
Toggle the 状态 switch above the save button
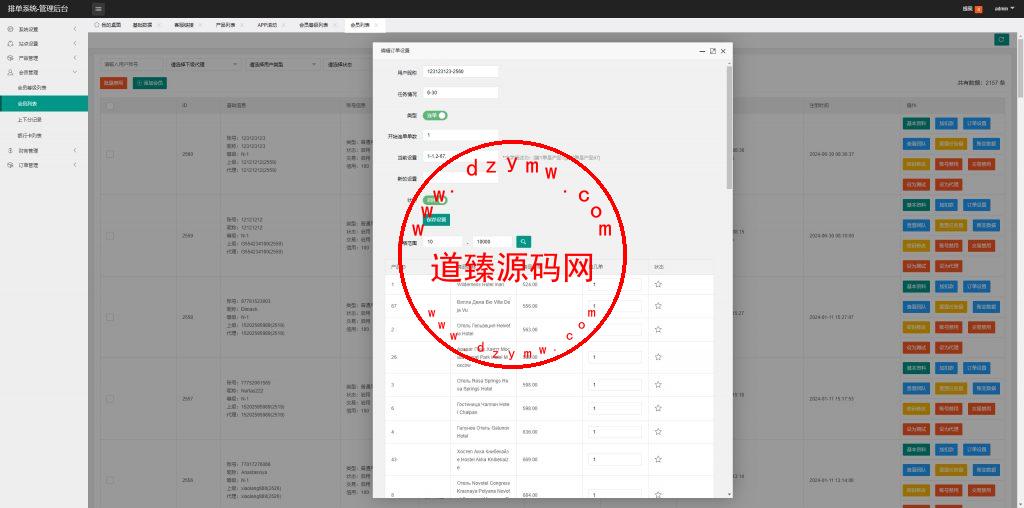point(435,200)
